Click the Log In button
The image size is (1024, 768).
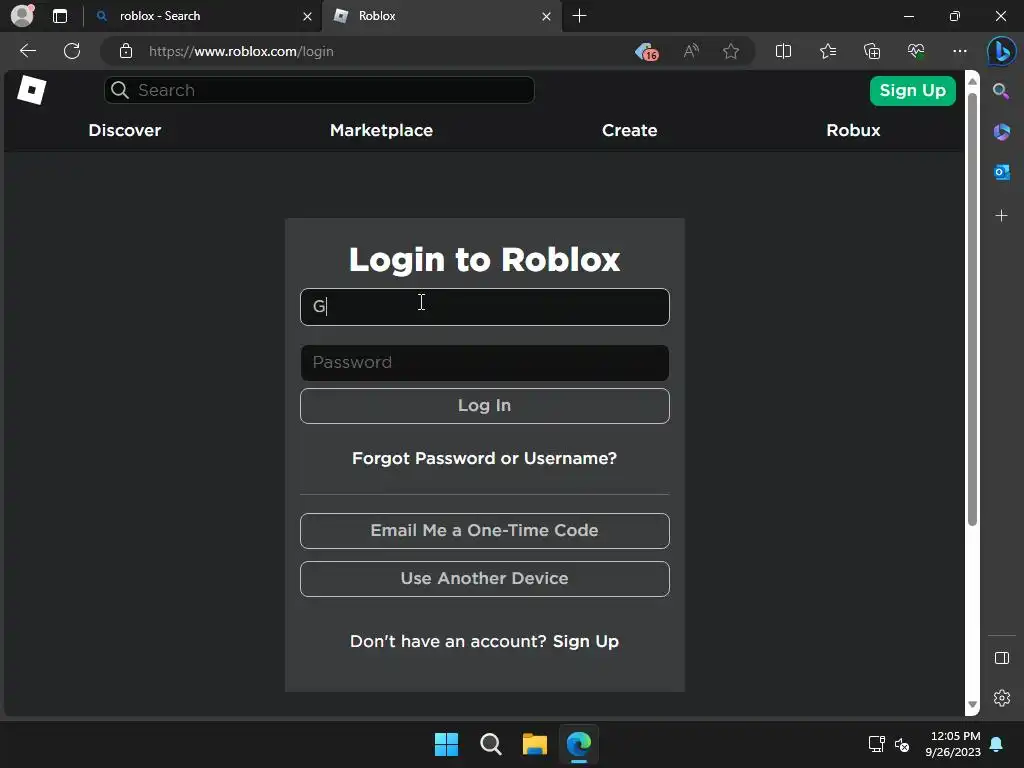click(x=485, y=406)
